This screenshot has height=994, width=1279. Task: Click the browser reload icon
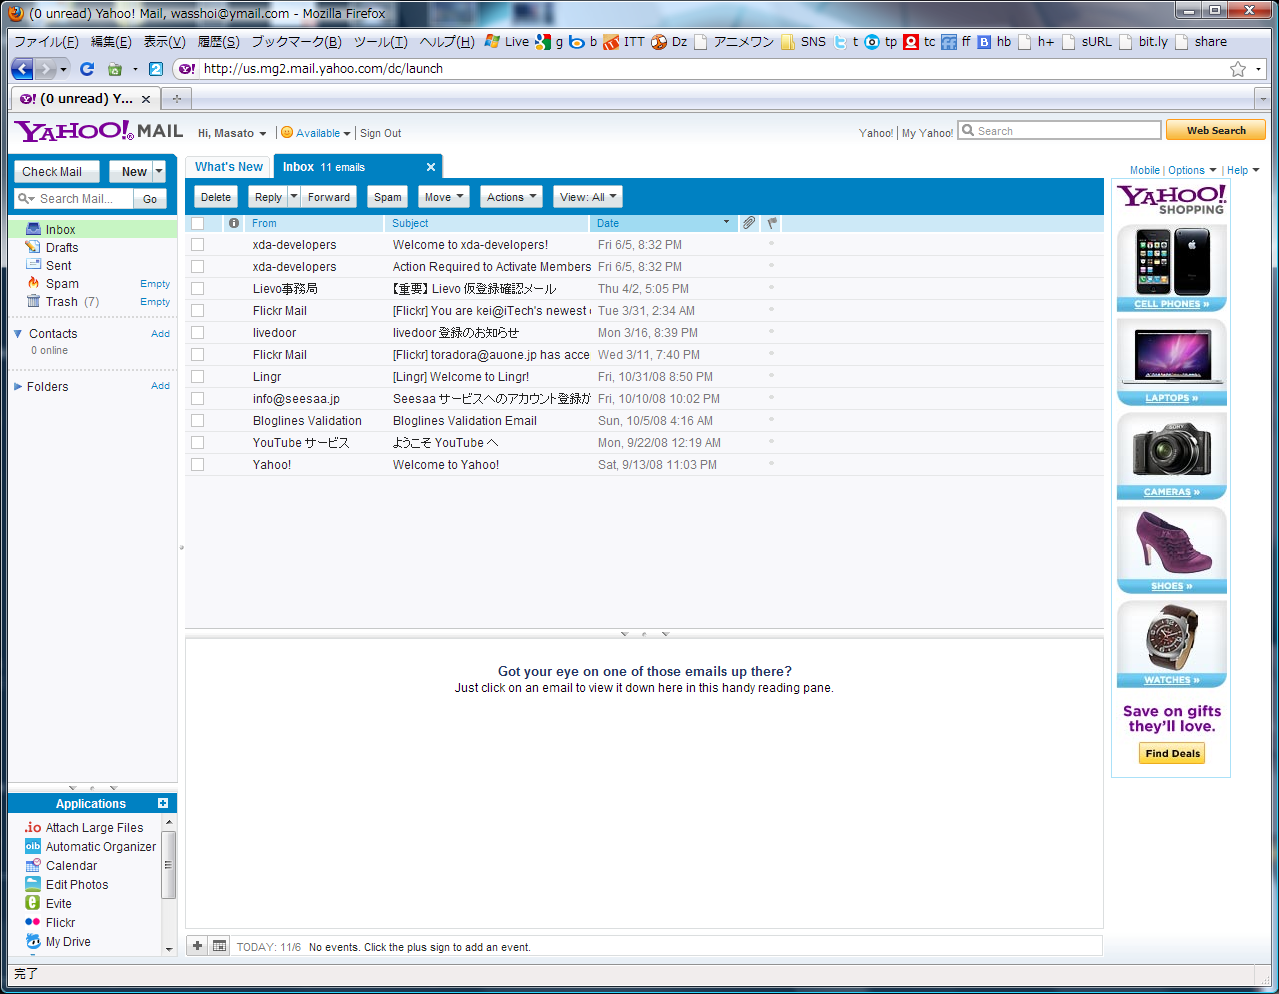87,69
